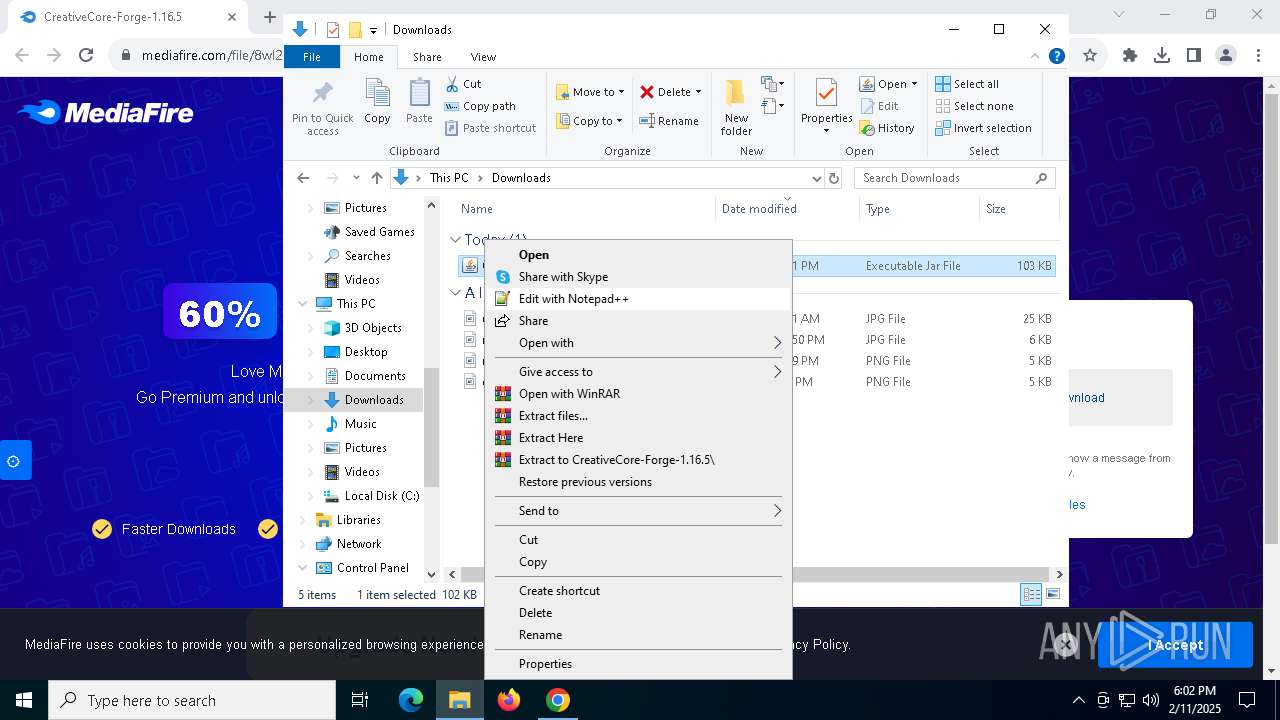Click the Properties ribbon icon
Image resolution: width=1280 pixels, height=720 pixels.
826,105
